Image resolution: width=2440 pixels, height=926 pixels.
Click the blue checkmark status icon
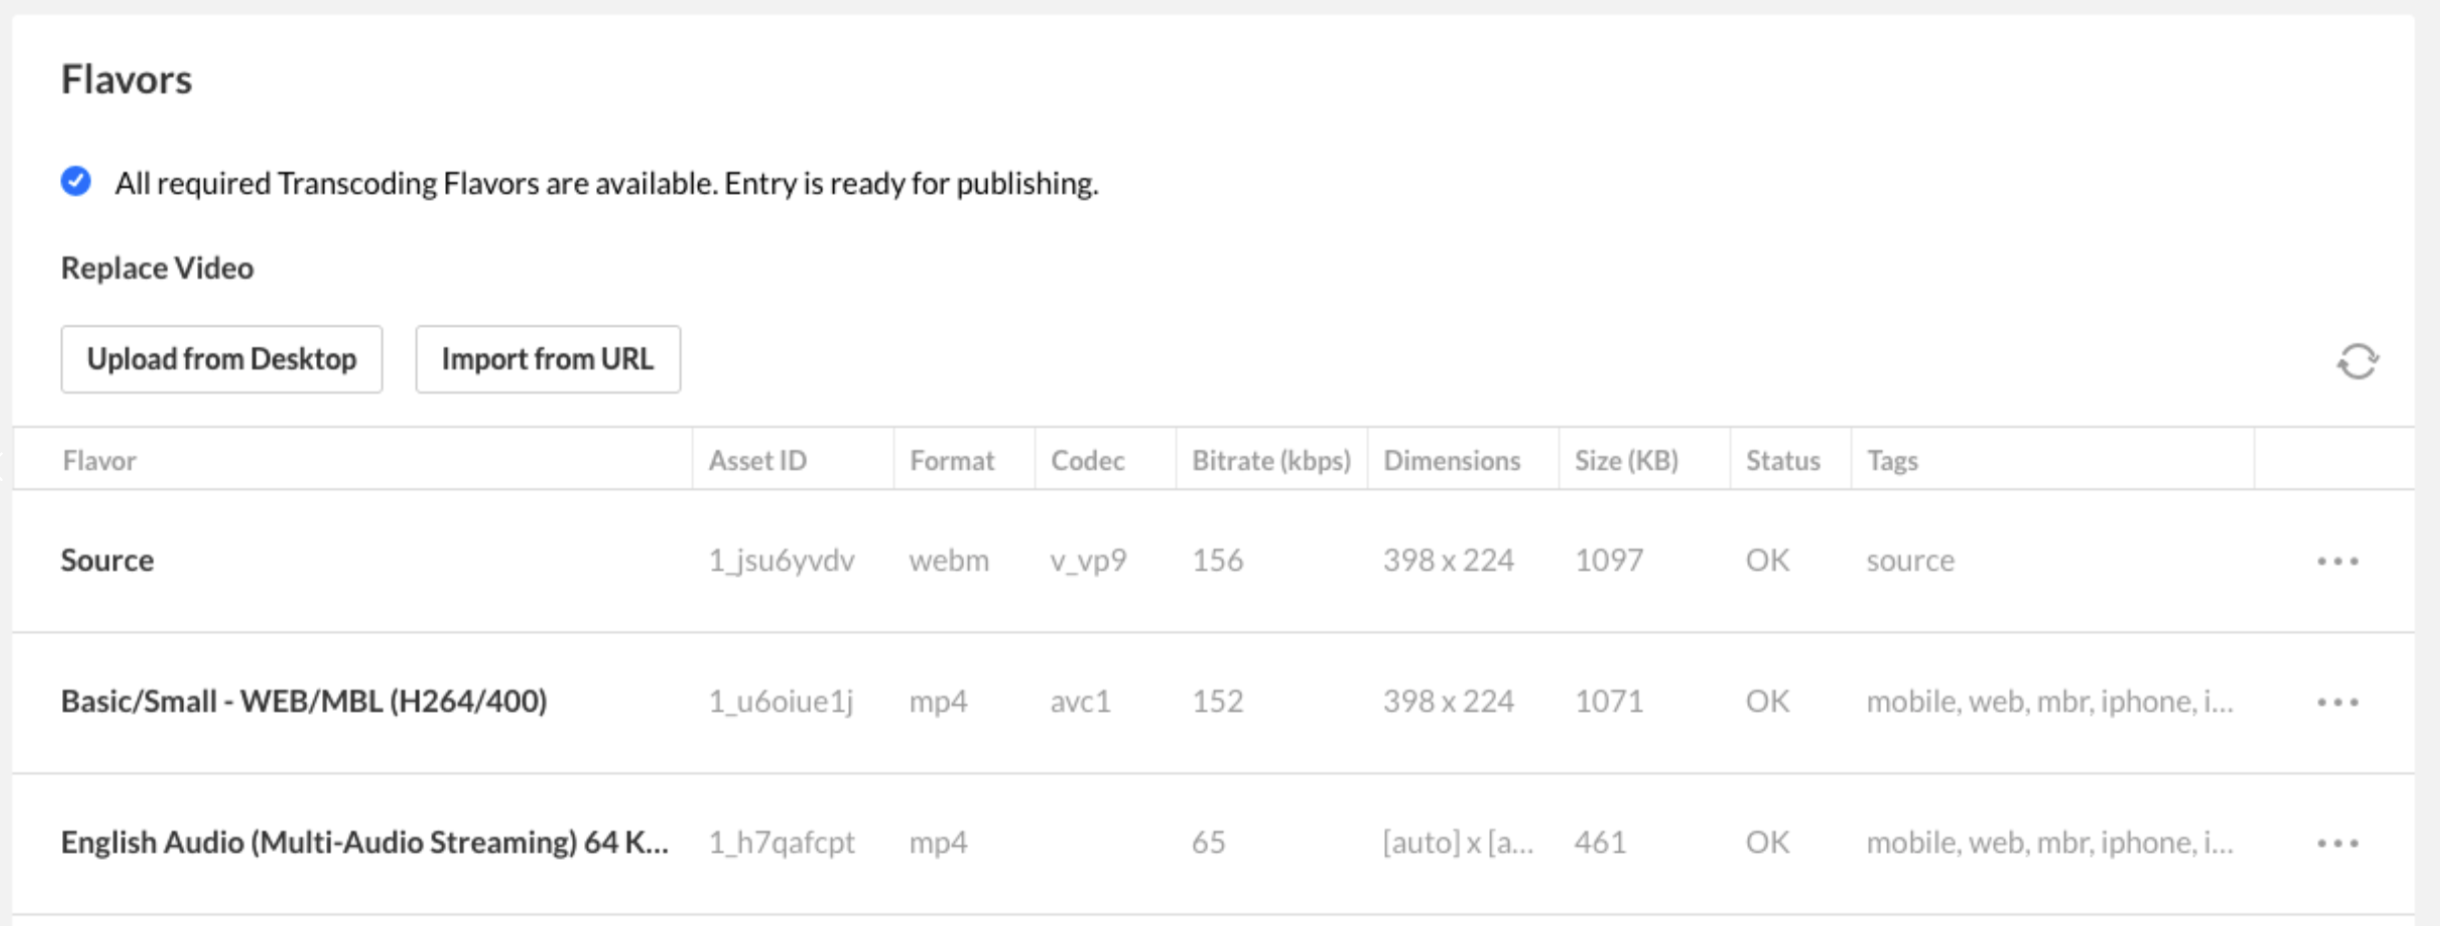(76, 182)
